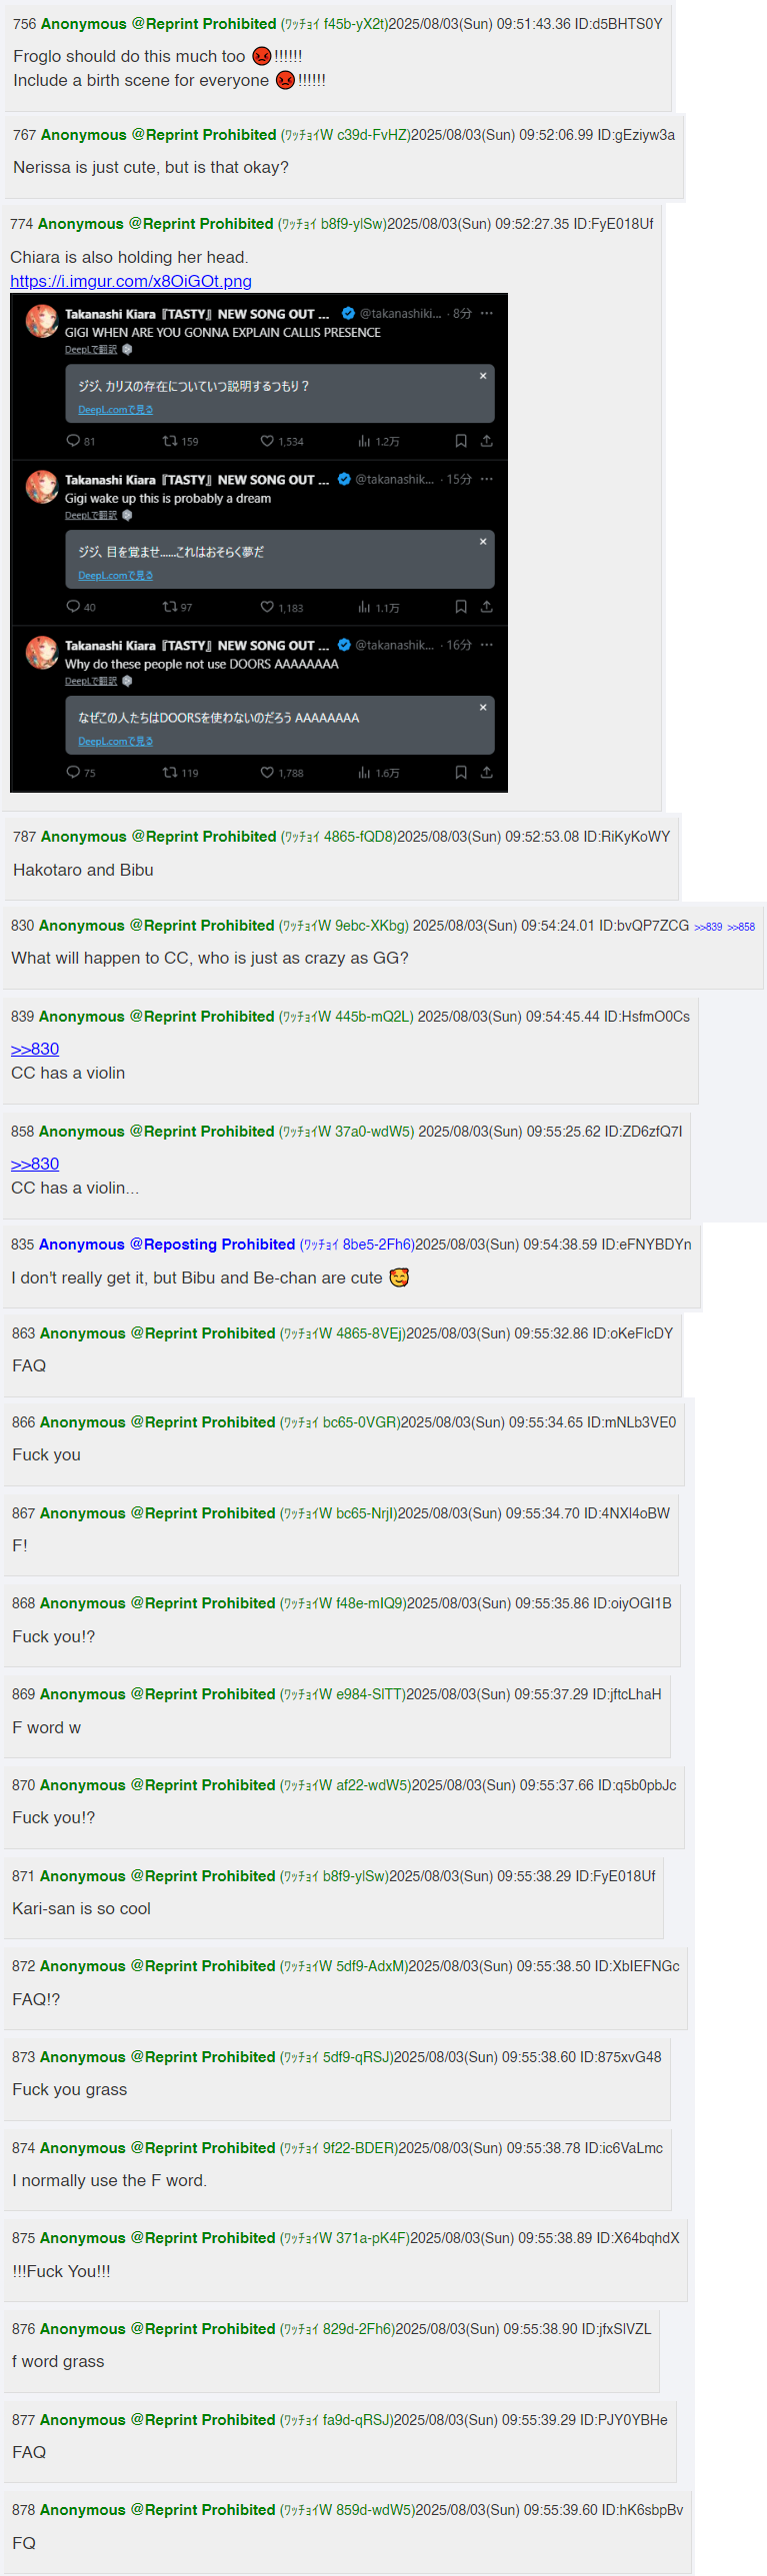Click the retweet icon on the CALLIS PRESENCE tweet
Viewport: 767px width, 2576px height.
170,441
